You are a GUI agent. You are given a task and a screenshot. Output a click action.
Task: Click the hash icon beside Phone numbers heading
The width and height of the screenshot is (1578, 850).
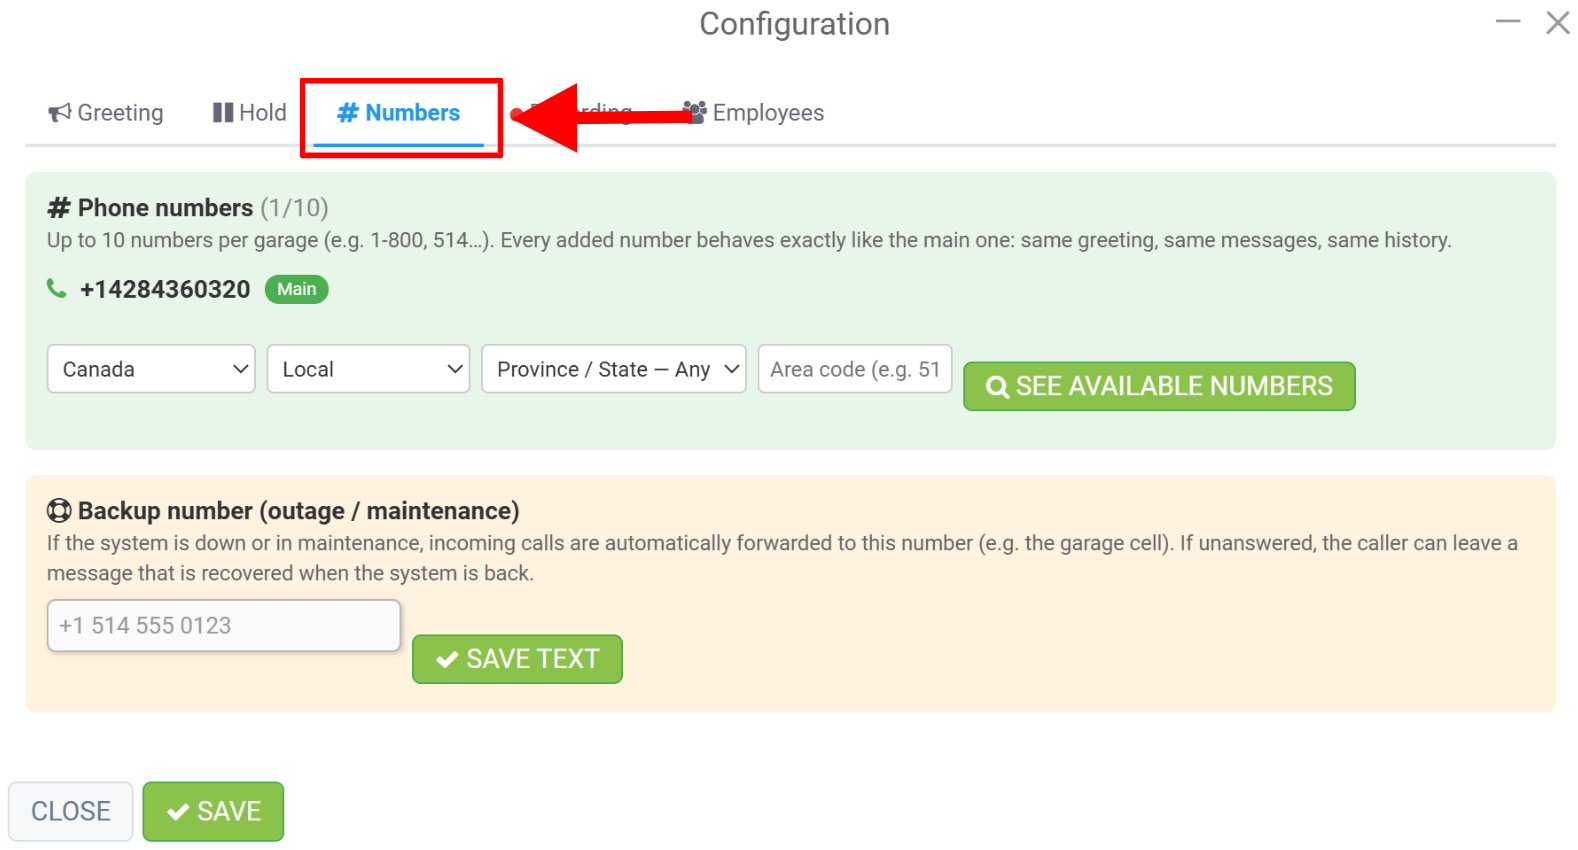(x=59, y=208)
